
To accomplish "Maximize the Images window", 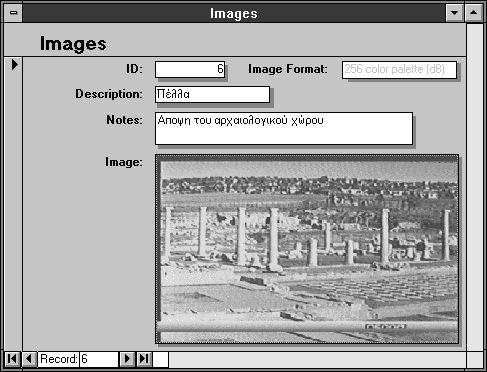I will coord(473,13).
